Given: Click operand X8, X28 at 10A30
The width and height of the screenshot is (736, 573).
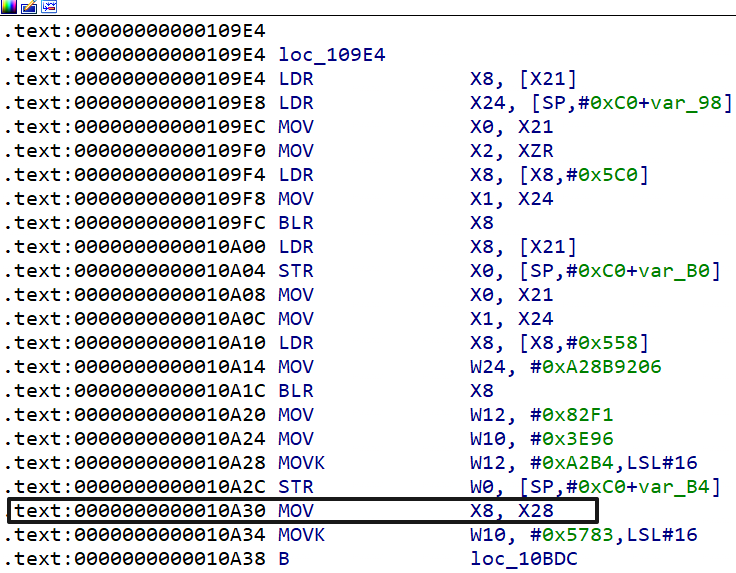Looking at the screenshot, I should tap(512, 511).
